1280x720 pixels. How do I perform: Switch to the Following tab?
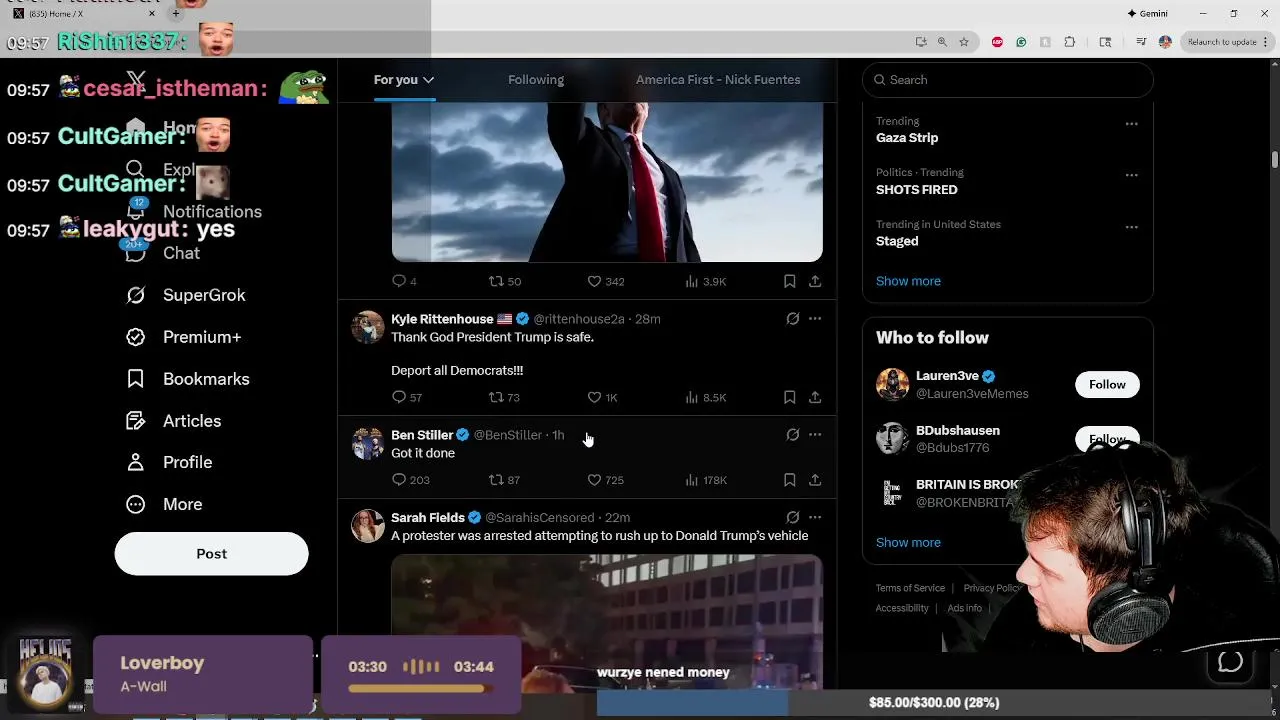click(536, 80)
